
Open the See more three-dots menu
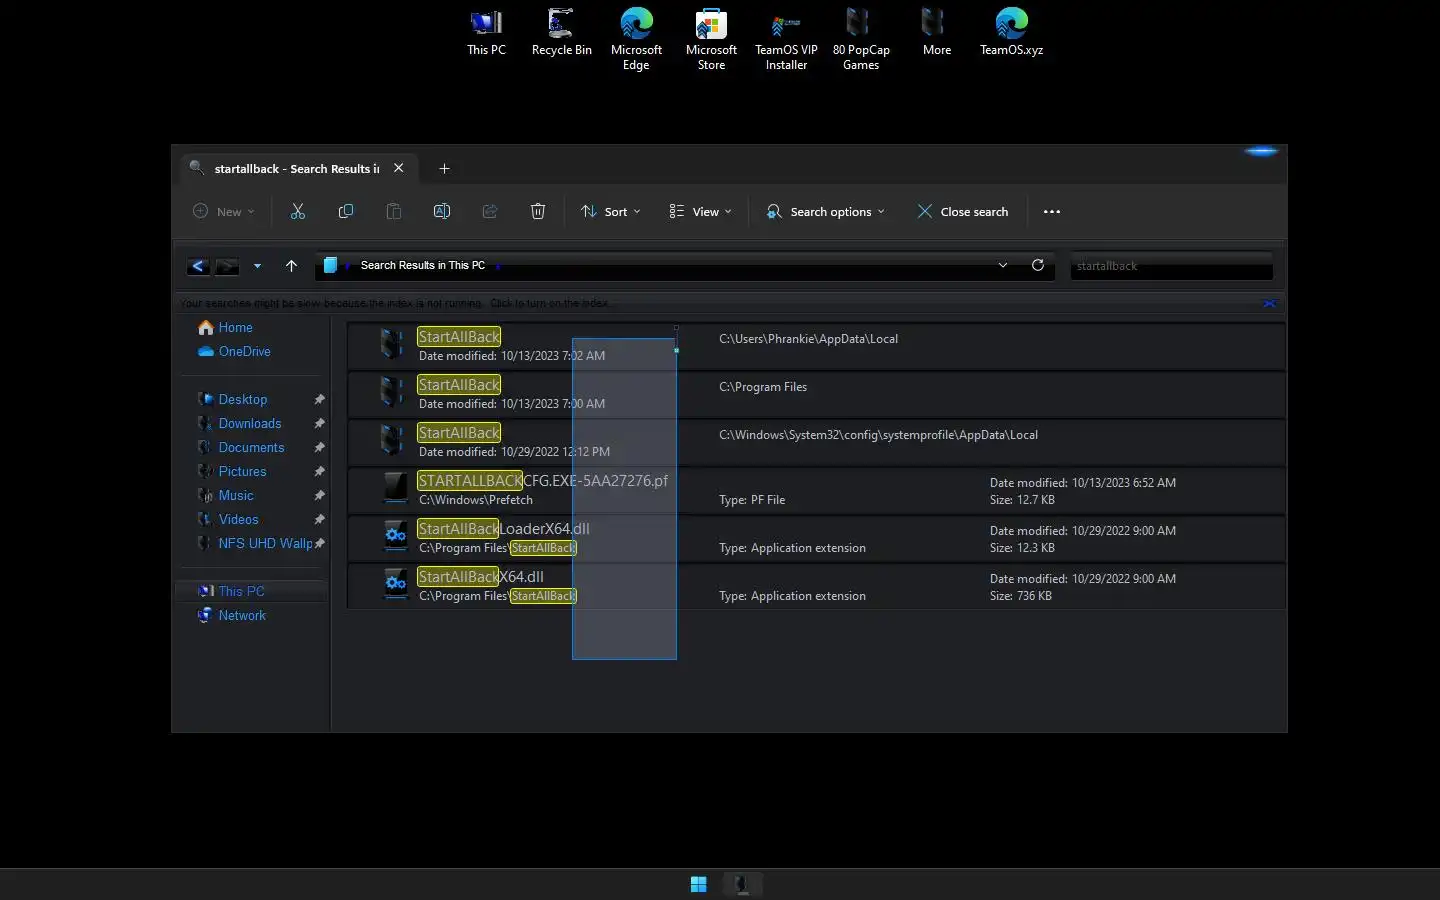tap(1052, 211)
